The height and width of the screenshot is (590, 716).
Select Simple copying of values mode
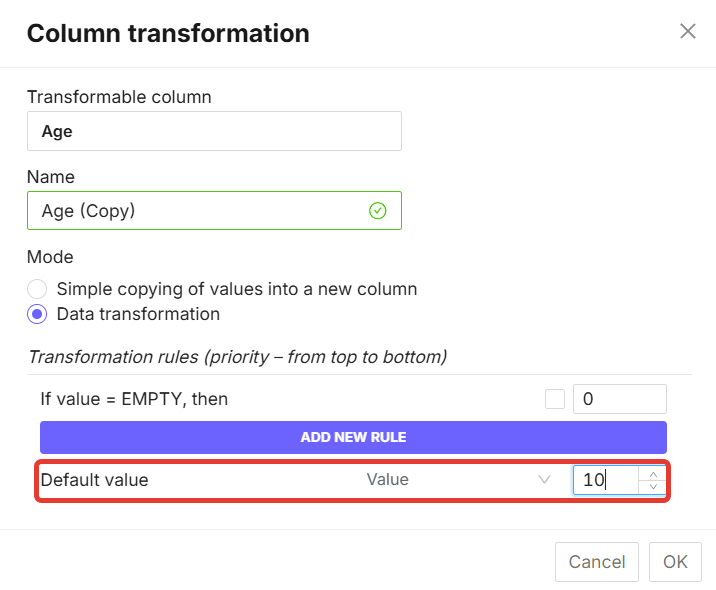click(x=37, y=289)
